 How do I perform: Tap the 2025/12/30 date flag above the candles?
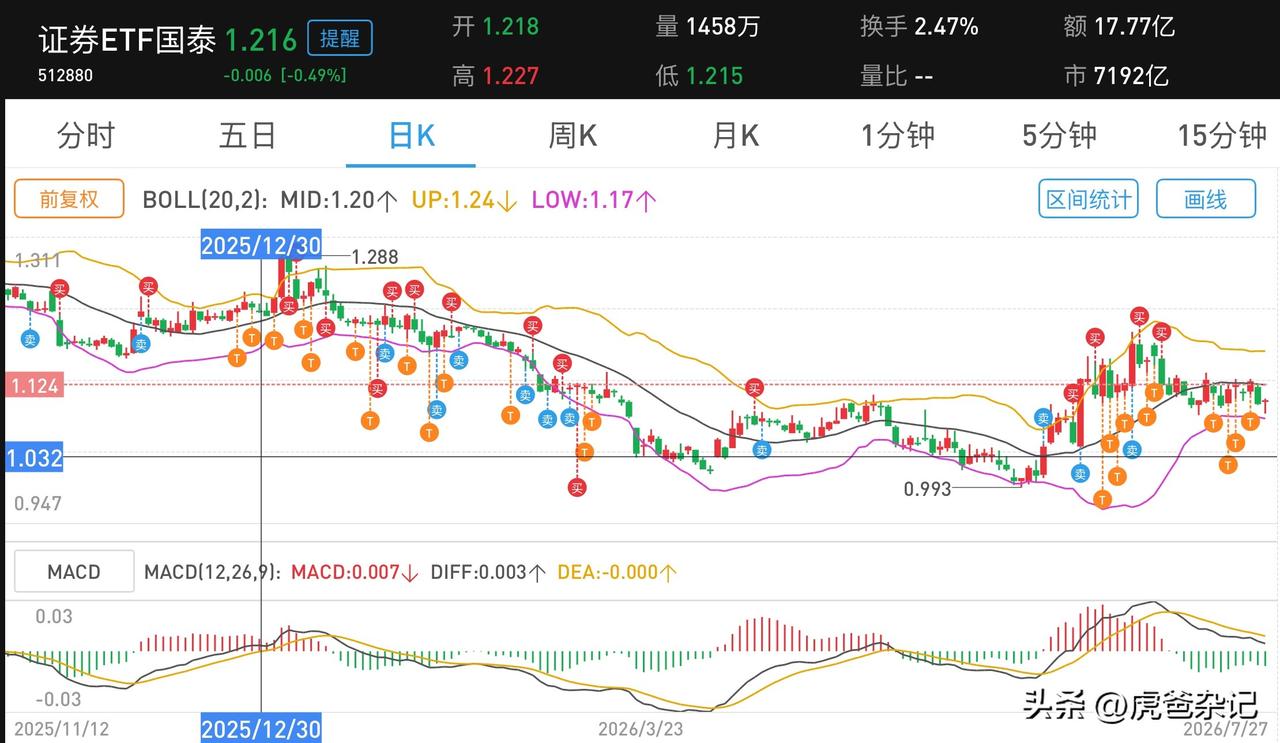(261, 245)
